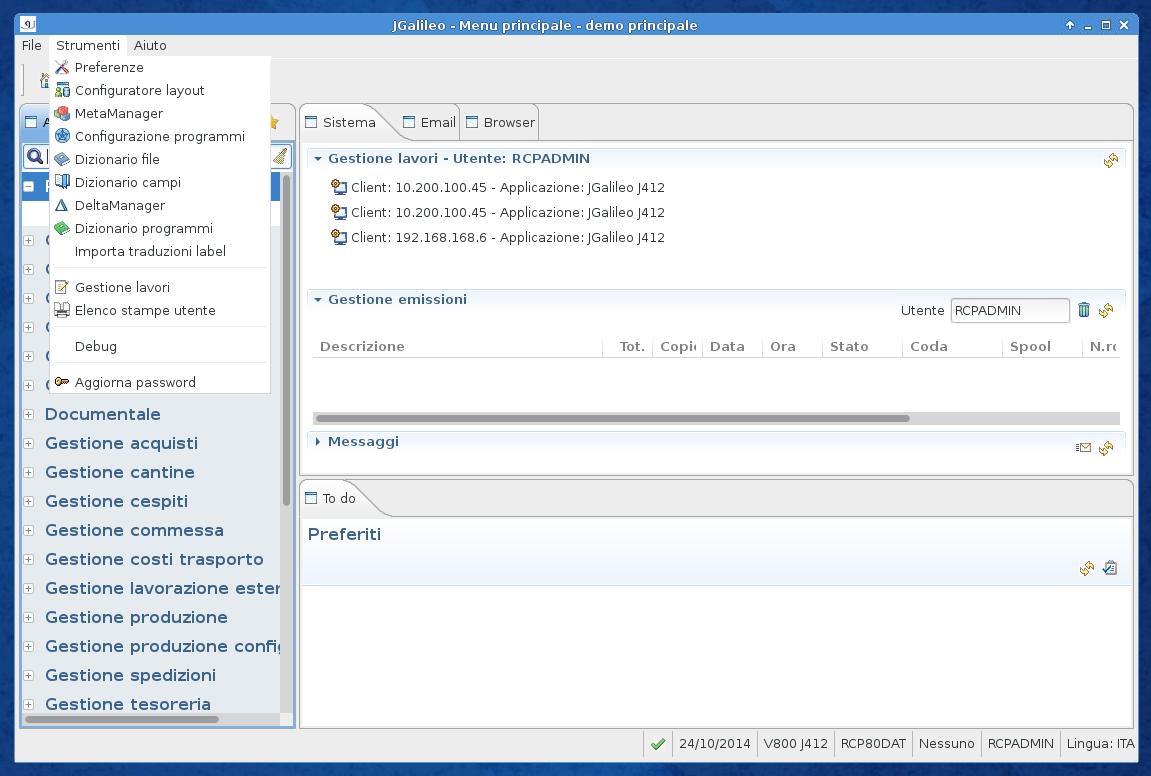
Task: Click the emissioni table horizontal scrollbar
Action: [612, 418]
